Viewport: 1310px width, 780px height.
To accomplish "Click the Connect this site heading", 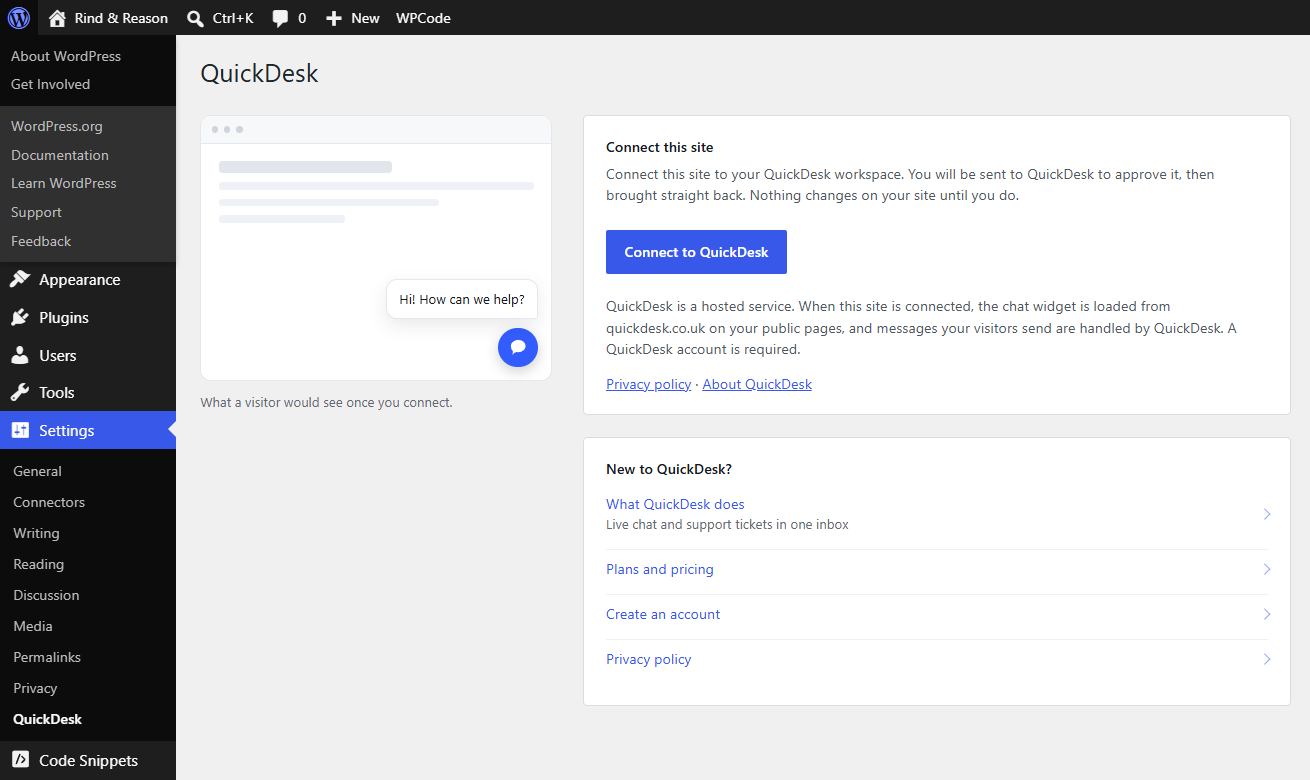I will [x=660, y=147].
